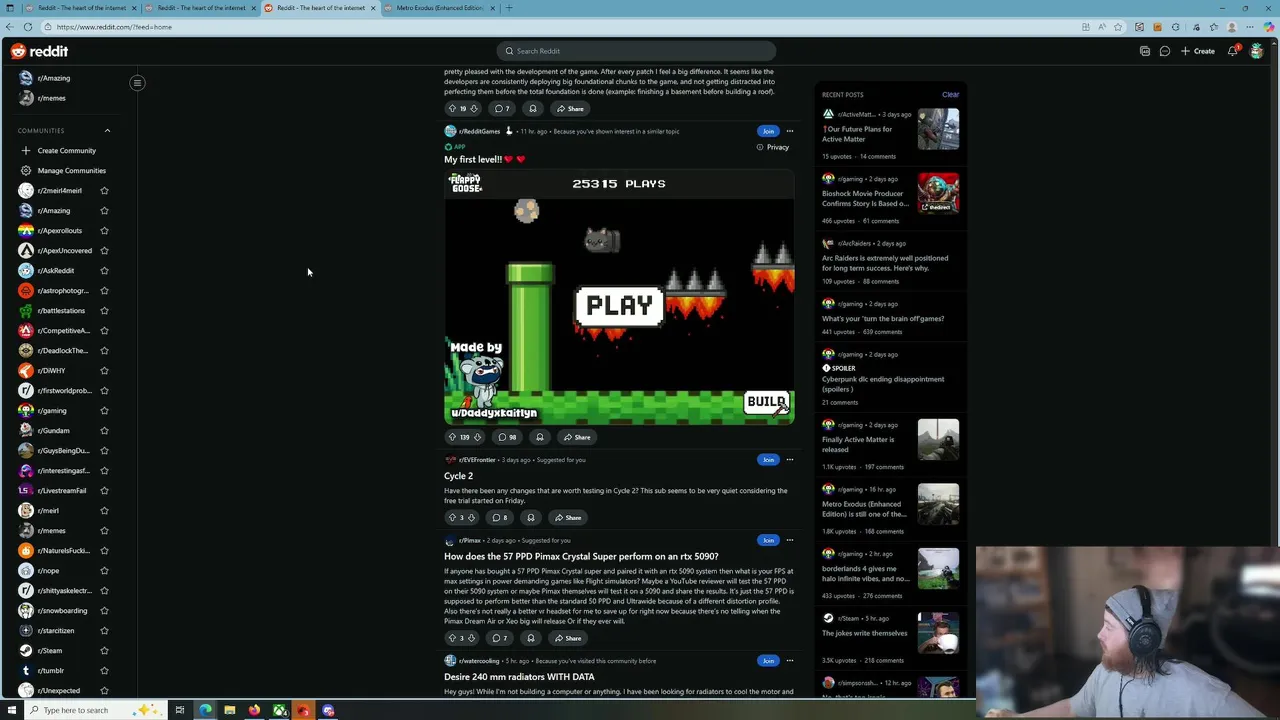Share the 'My first level!!' post
The width and height of the screenshot is (1280, 720).
point(576,437)
